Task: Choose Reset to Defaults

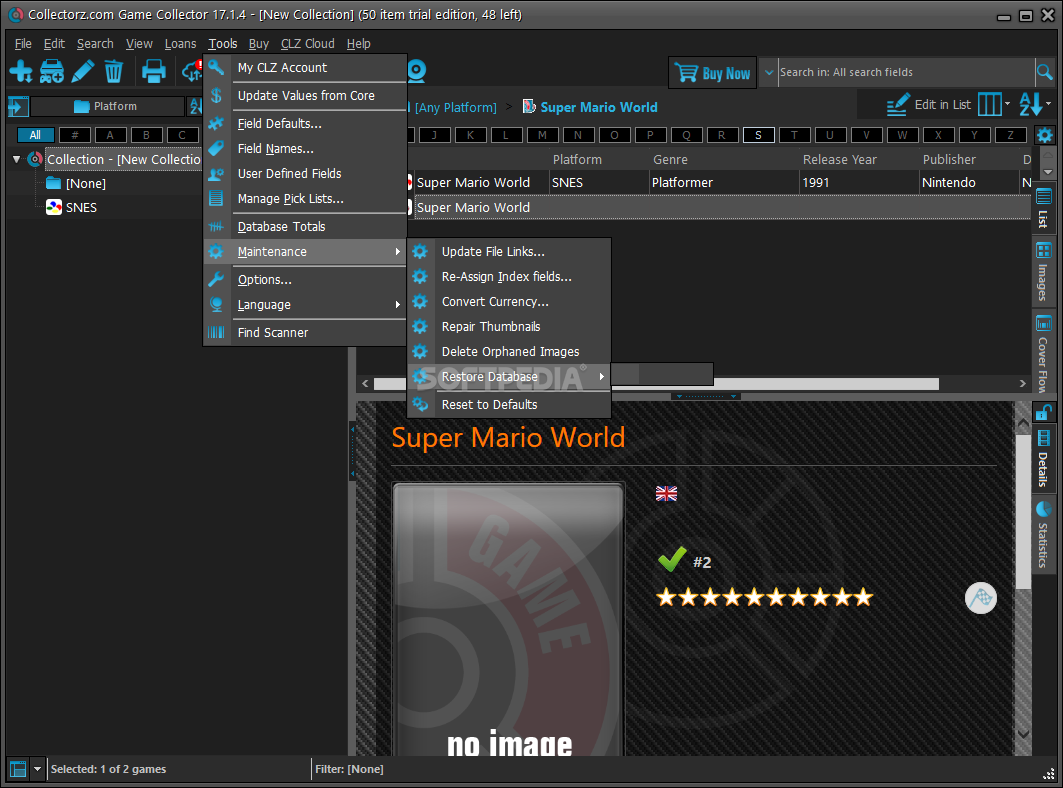Action: [509, 405]
